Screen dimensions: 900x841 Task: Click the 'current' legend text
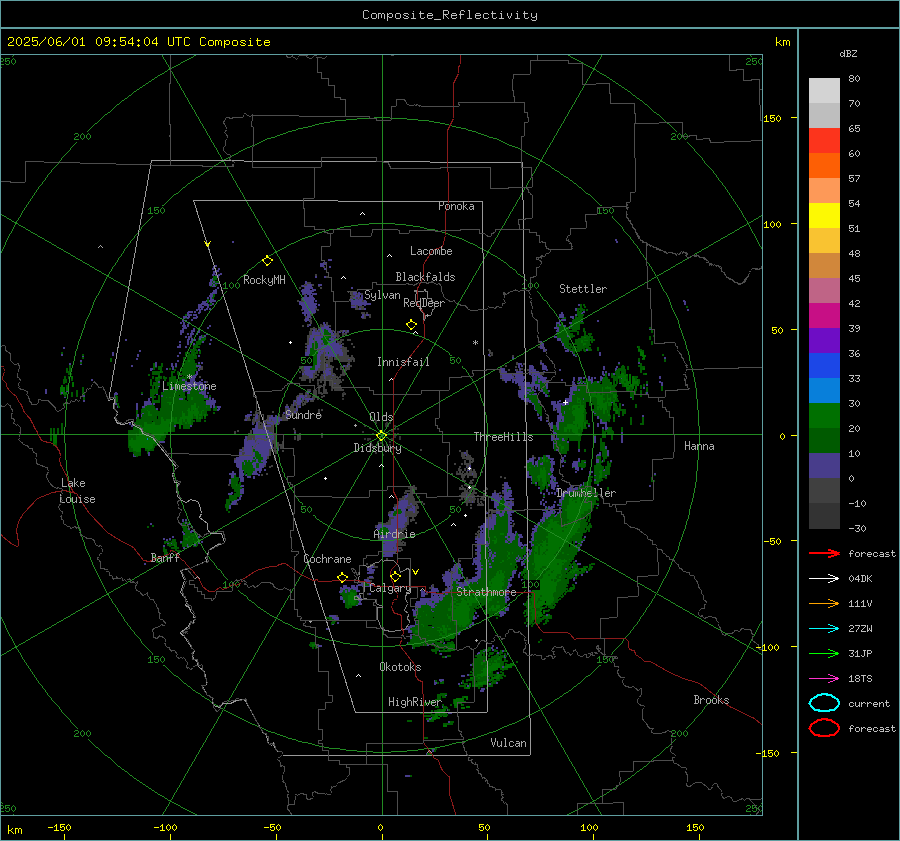pos(869,703)
